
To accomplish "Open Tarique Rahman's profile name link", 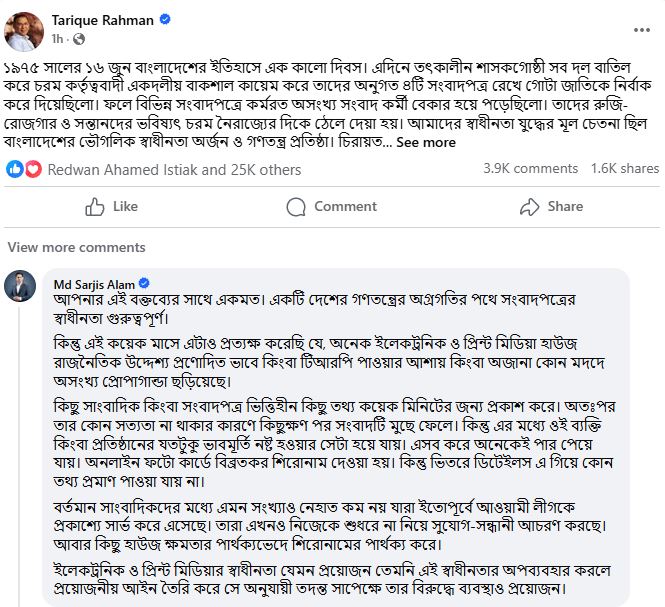I will [x=103, y=20].
